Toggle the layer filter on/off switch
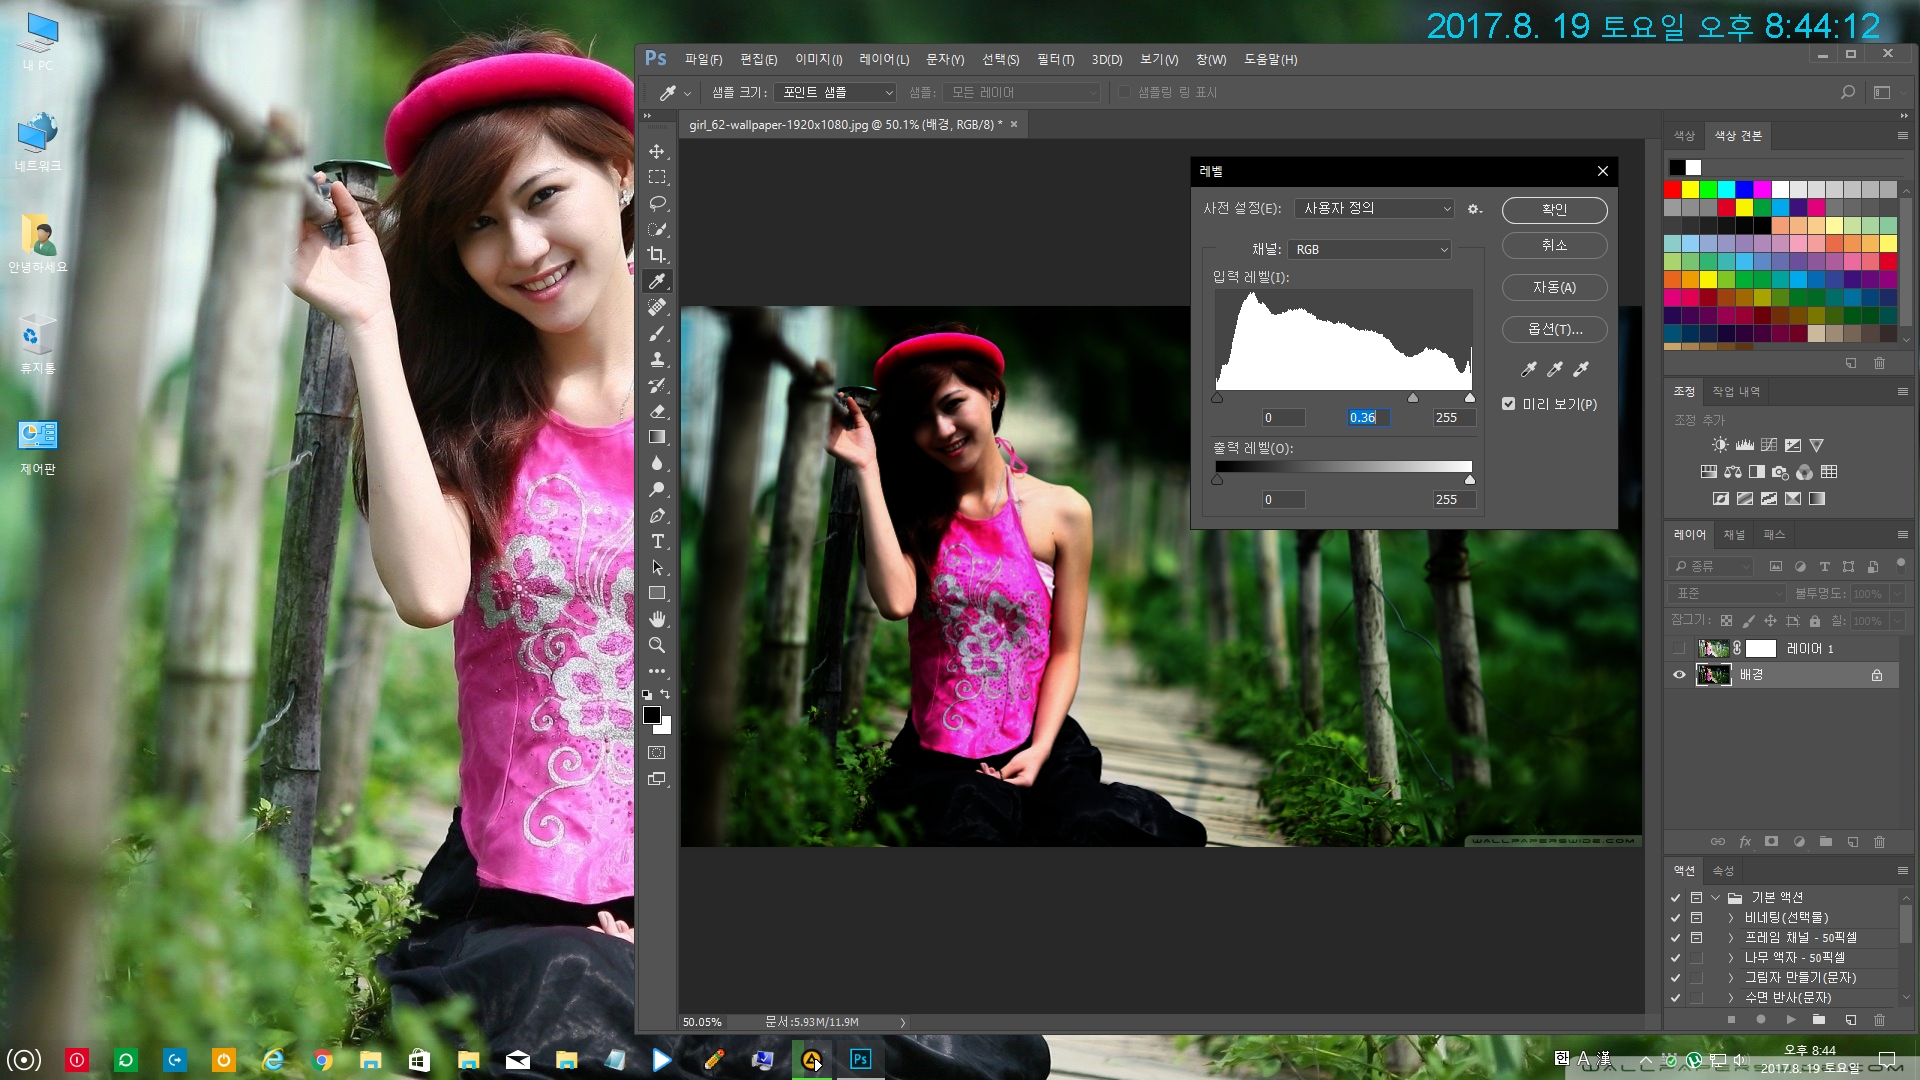This screenshot has width=1920, height=1080. click(1900, 565)
